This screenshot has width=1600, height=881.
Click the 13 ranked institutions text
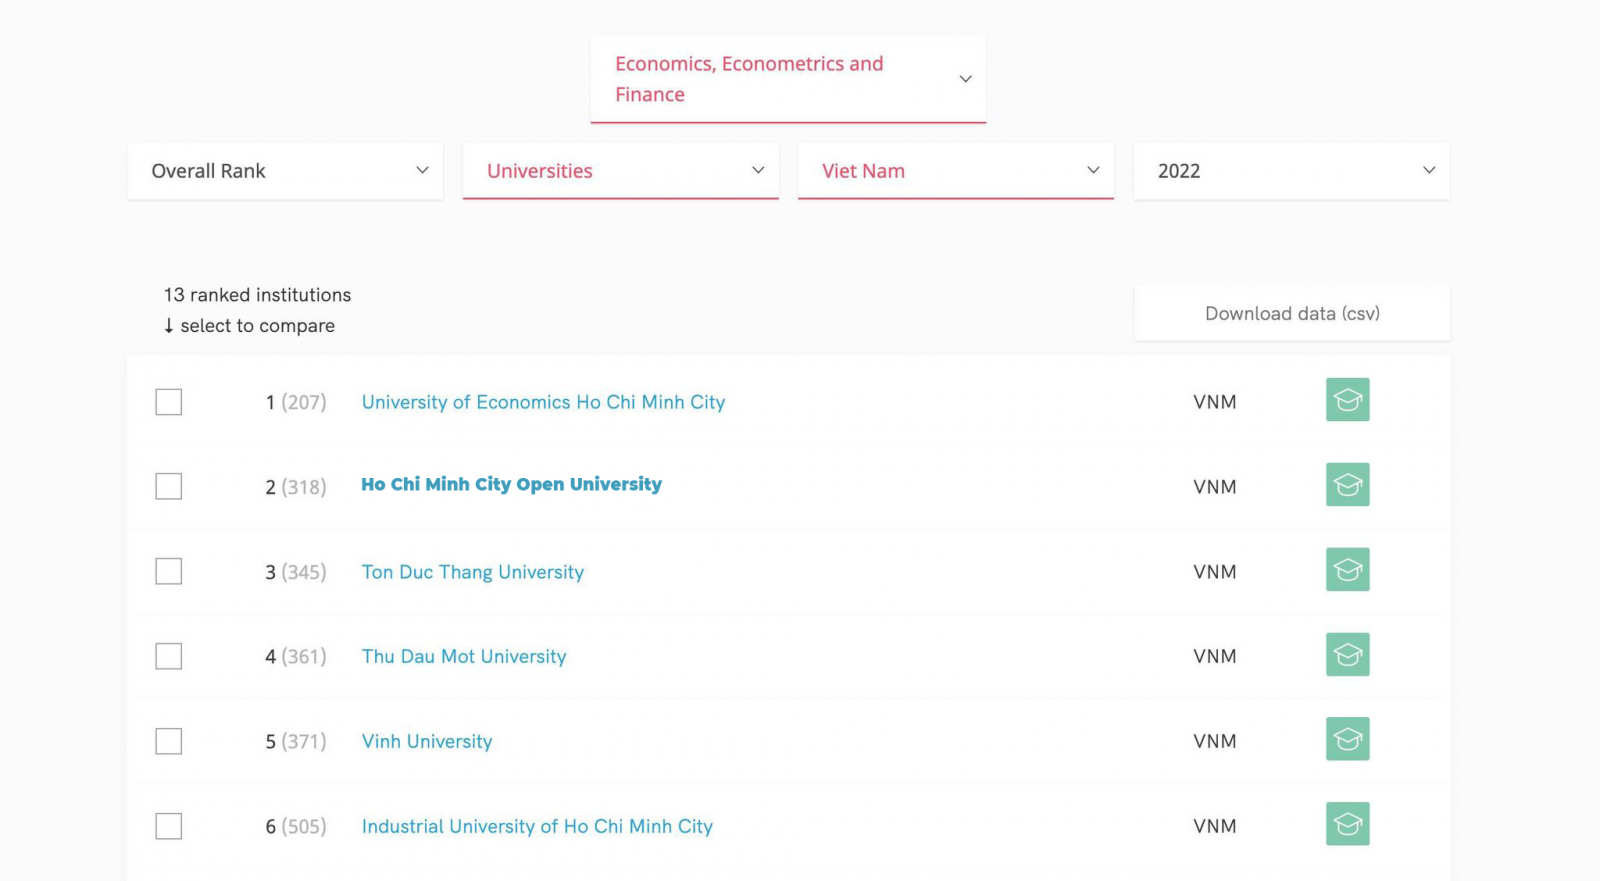point(257,295)
